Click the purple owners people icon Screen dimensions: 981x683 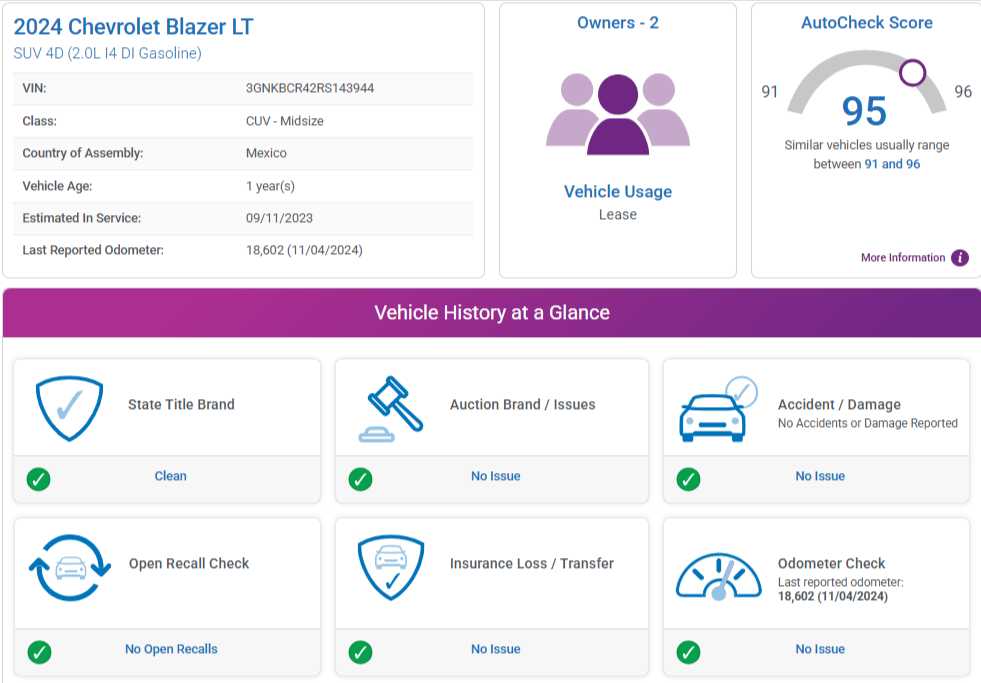click(x=617, y=115)
